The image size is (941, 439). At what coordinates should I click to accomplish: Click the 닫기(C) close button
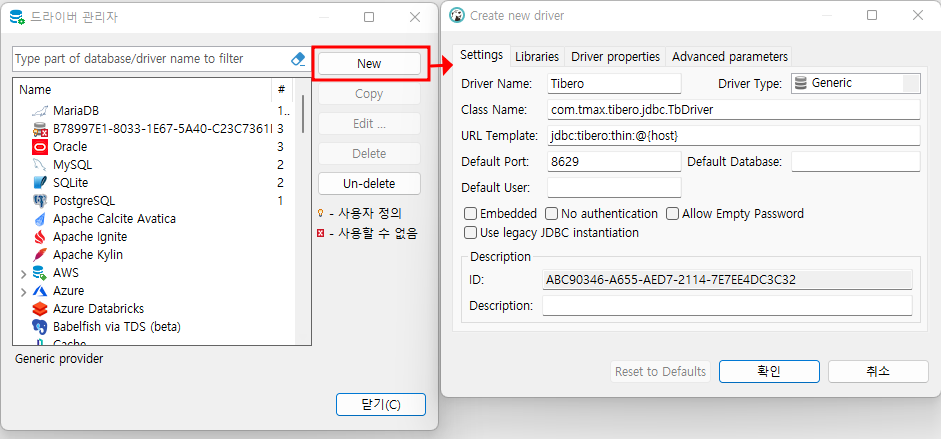coord(381,404)
